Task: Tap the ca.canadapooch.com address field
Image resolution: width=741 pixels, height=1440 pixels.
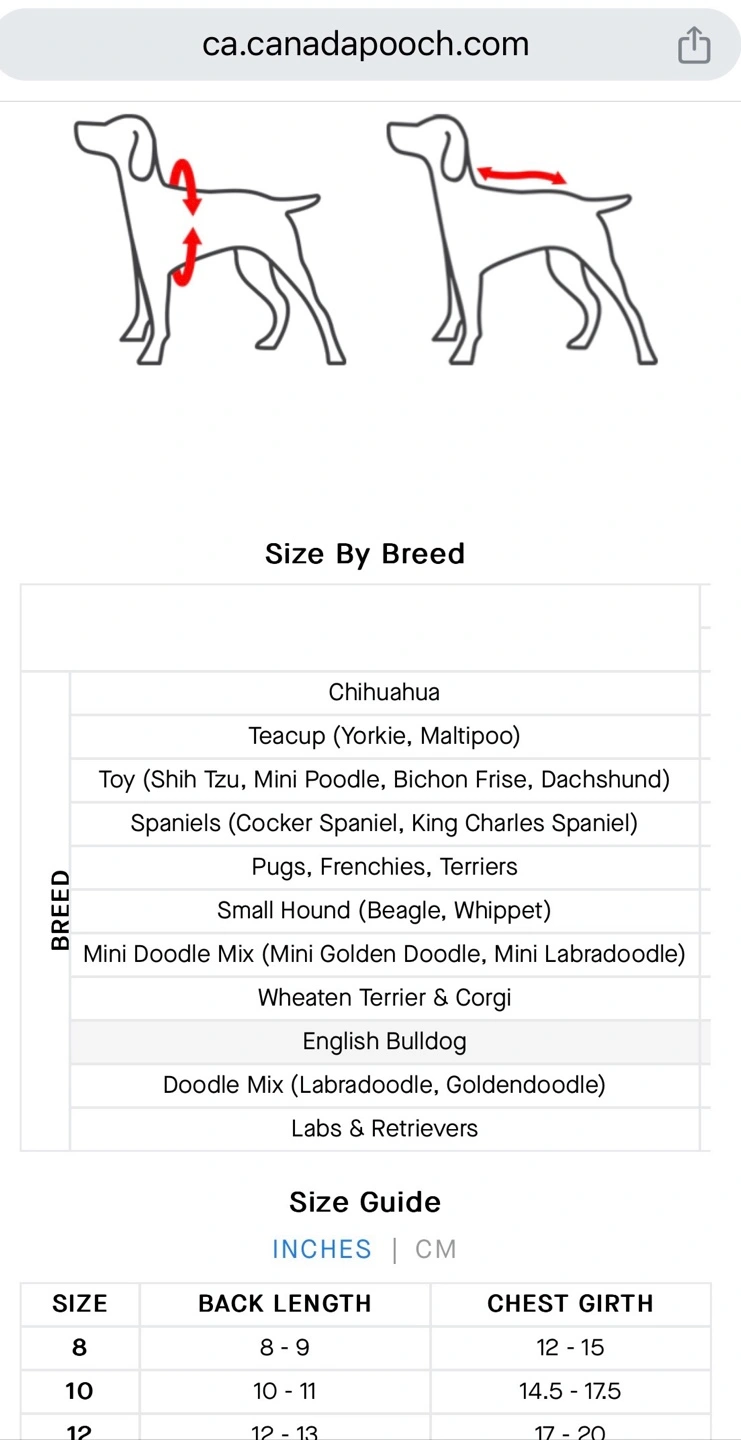Action: coord(365,44)
